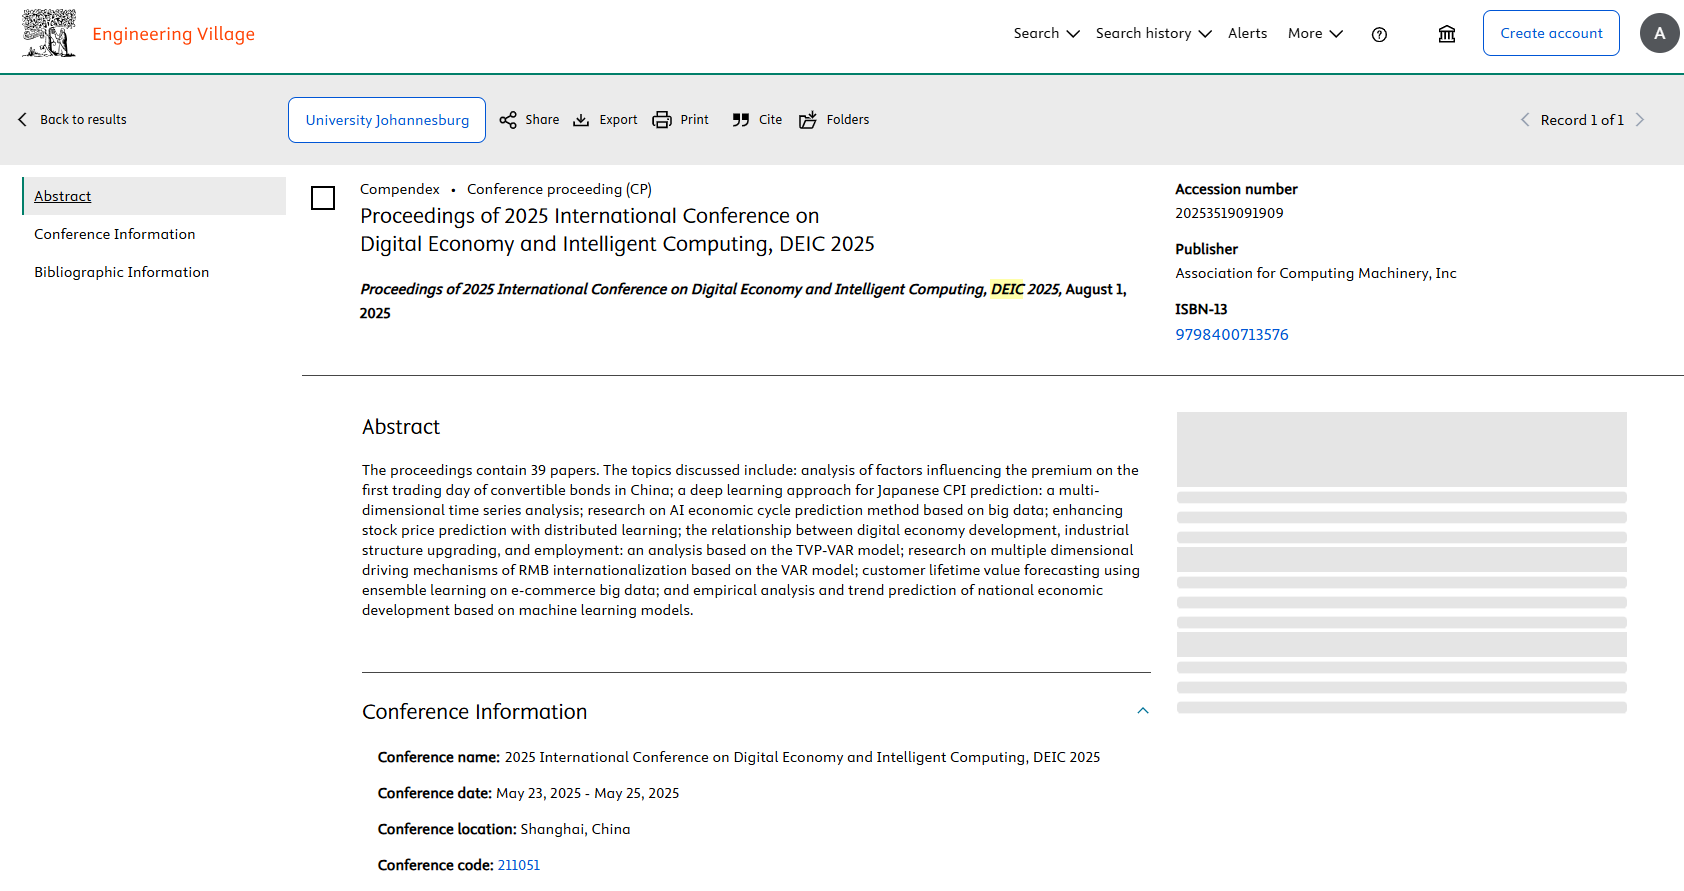Click the Create account button

1550,33
